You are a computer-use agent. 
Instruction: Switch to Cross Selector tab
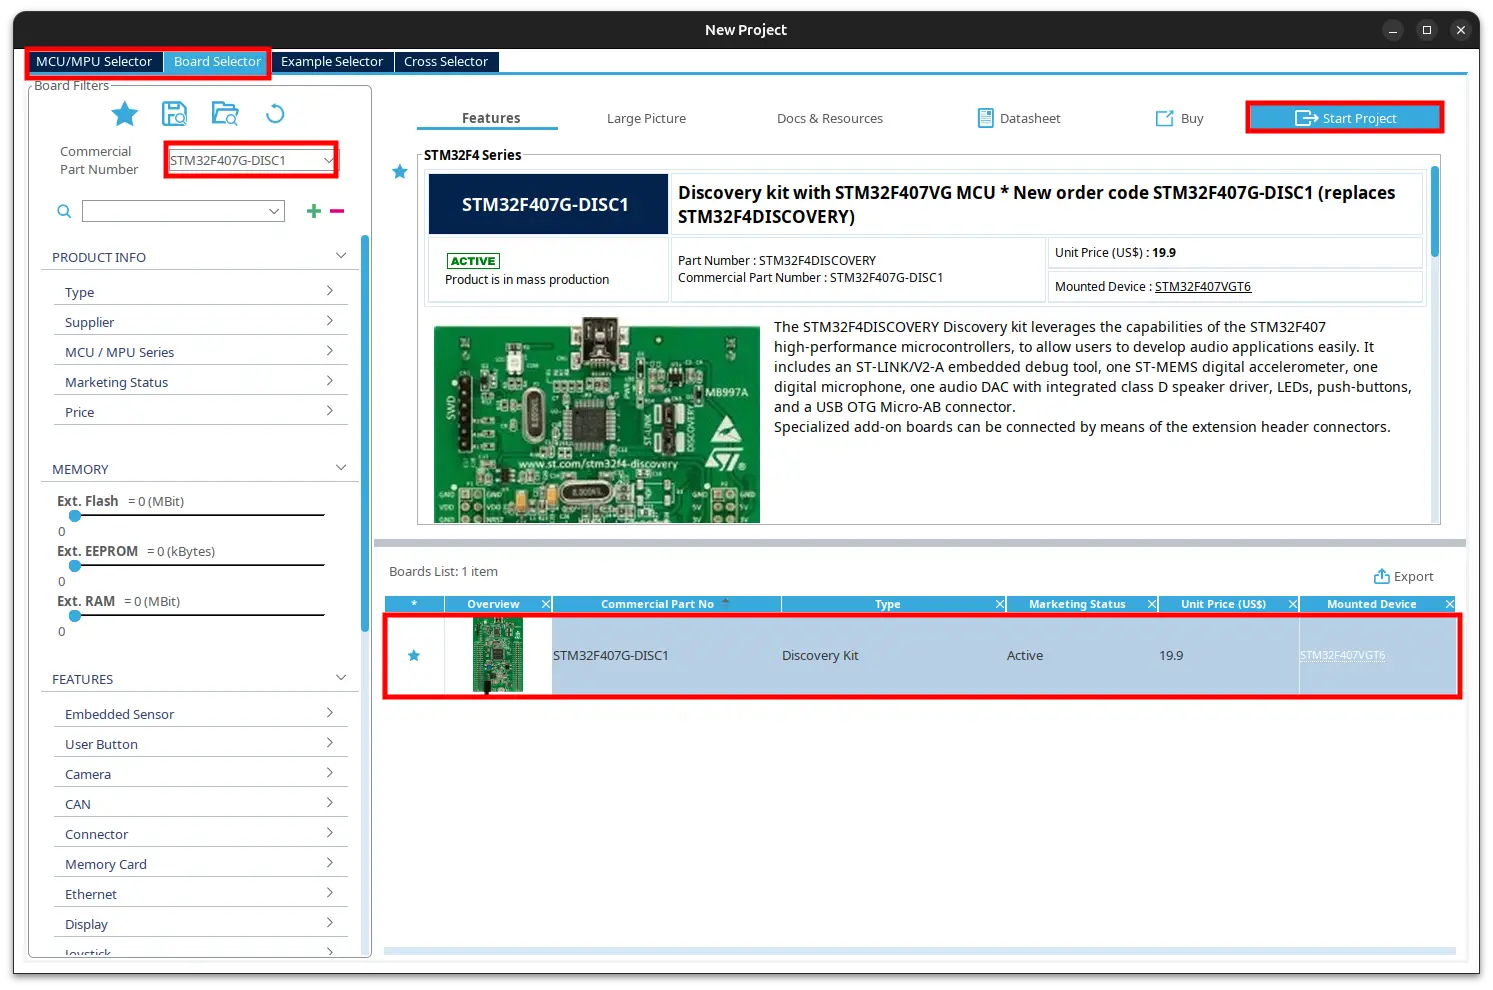click(x=446, y=62)
